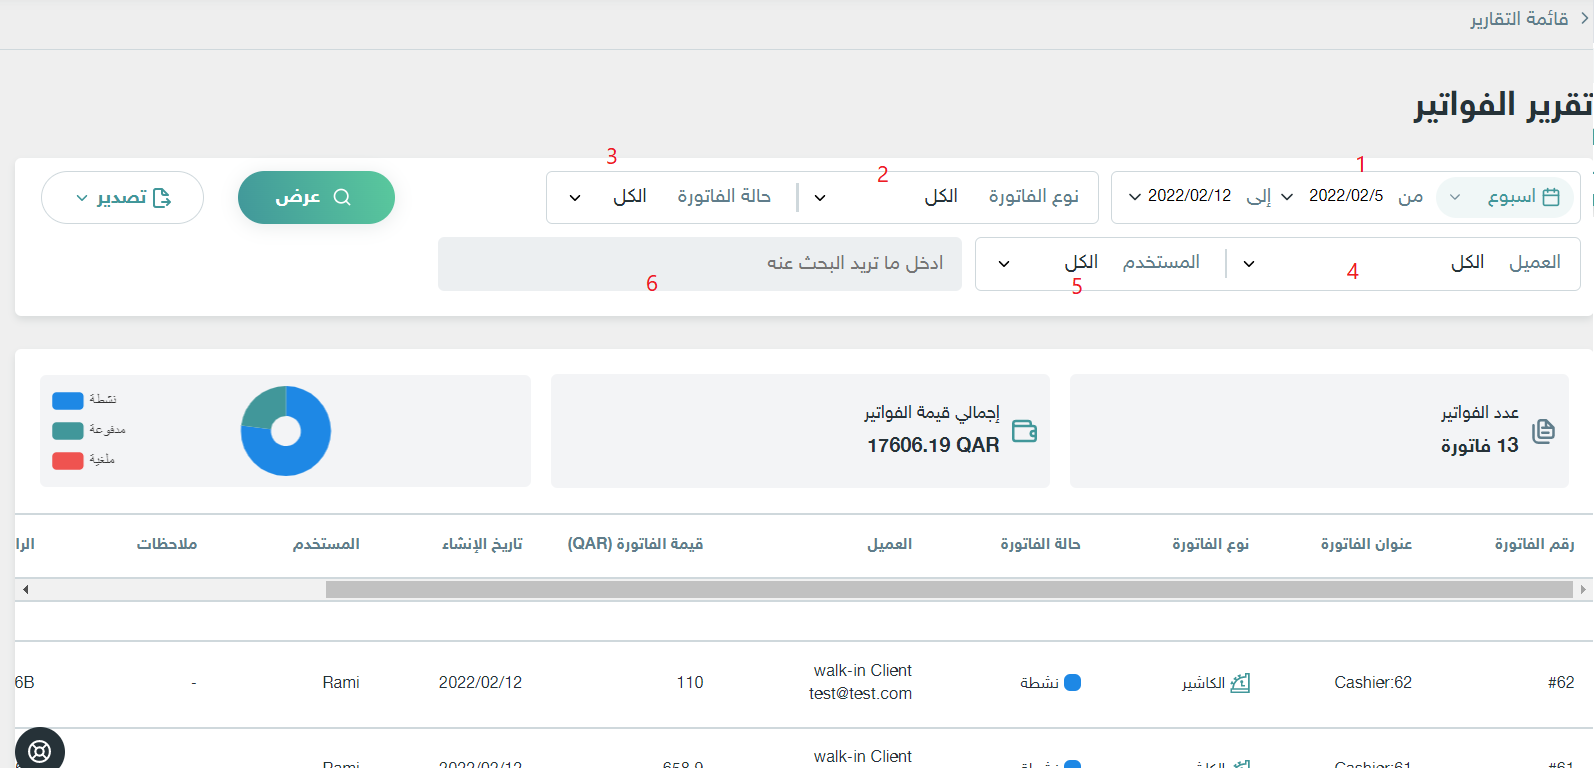Click the رقم الفاتورة column header

pyautogui.click(x=1534, y=544)
